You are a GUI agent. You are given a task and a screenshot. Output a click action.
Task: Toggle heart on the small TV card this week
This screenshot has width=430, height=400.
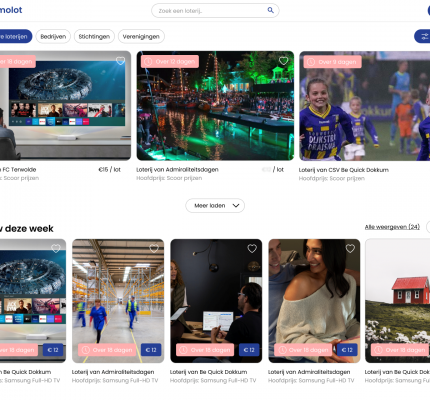tap(56, 249)
